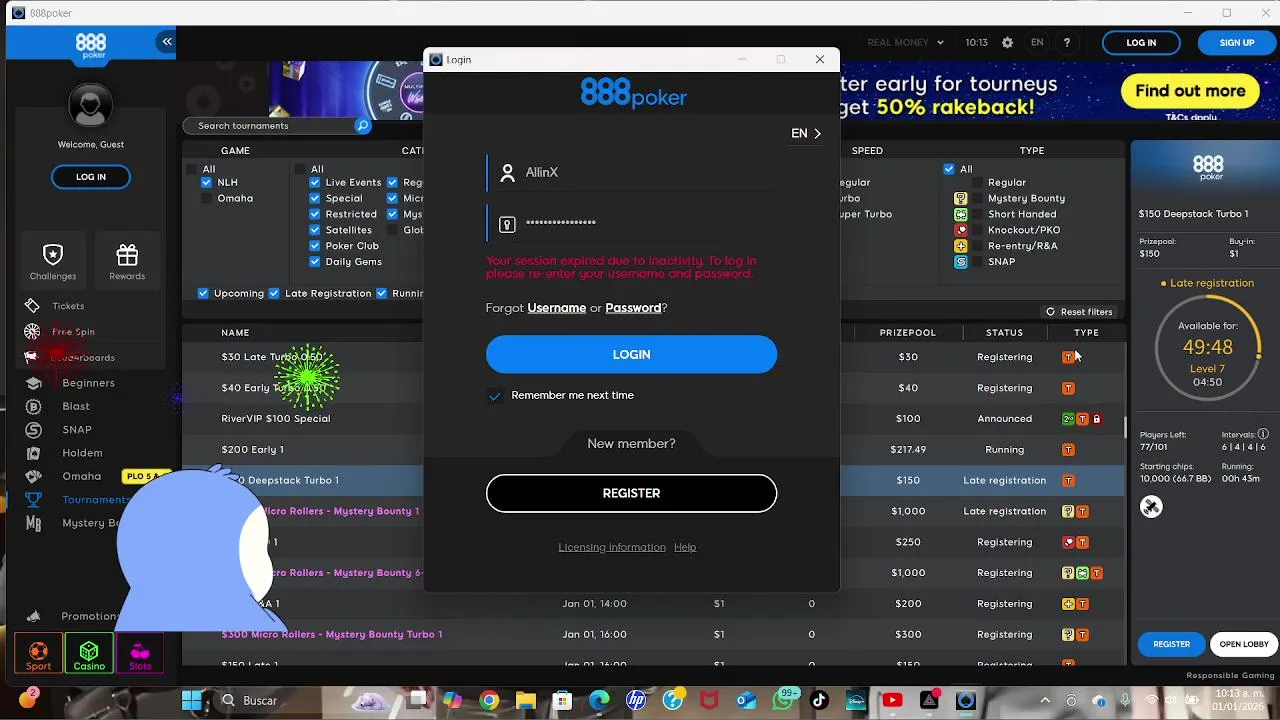Toggle Omaha game checkbox
This screenshot has height=720, width=1280.
click(207, 199)
